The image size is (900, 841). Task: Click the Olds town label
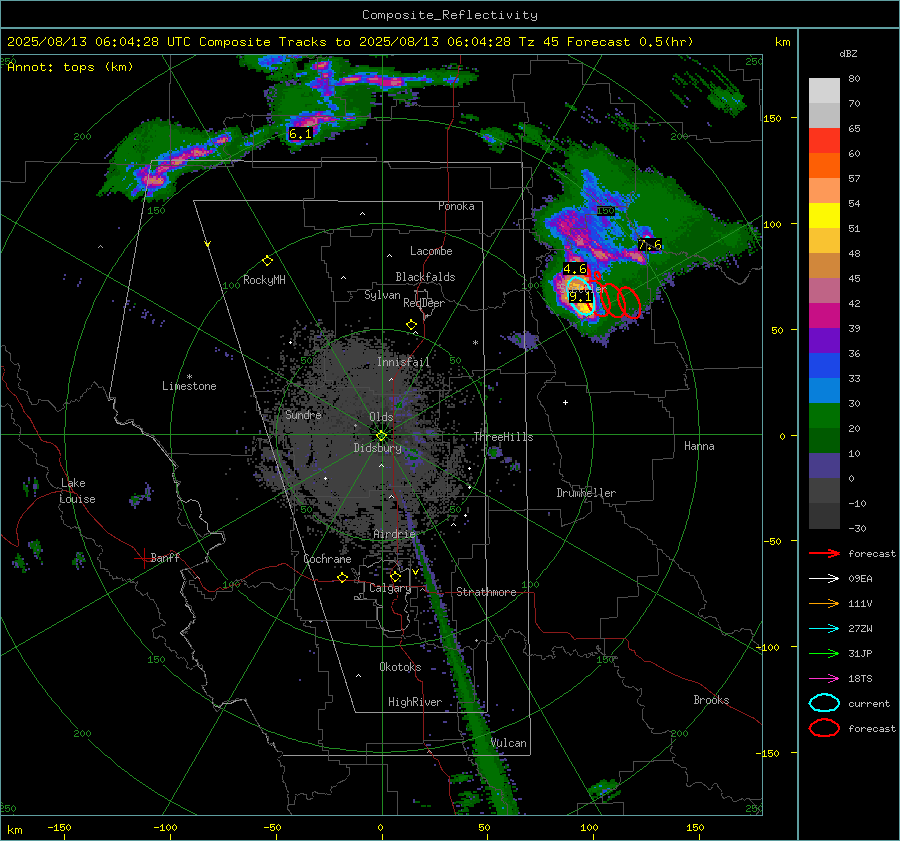[381, 417]
